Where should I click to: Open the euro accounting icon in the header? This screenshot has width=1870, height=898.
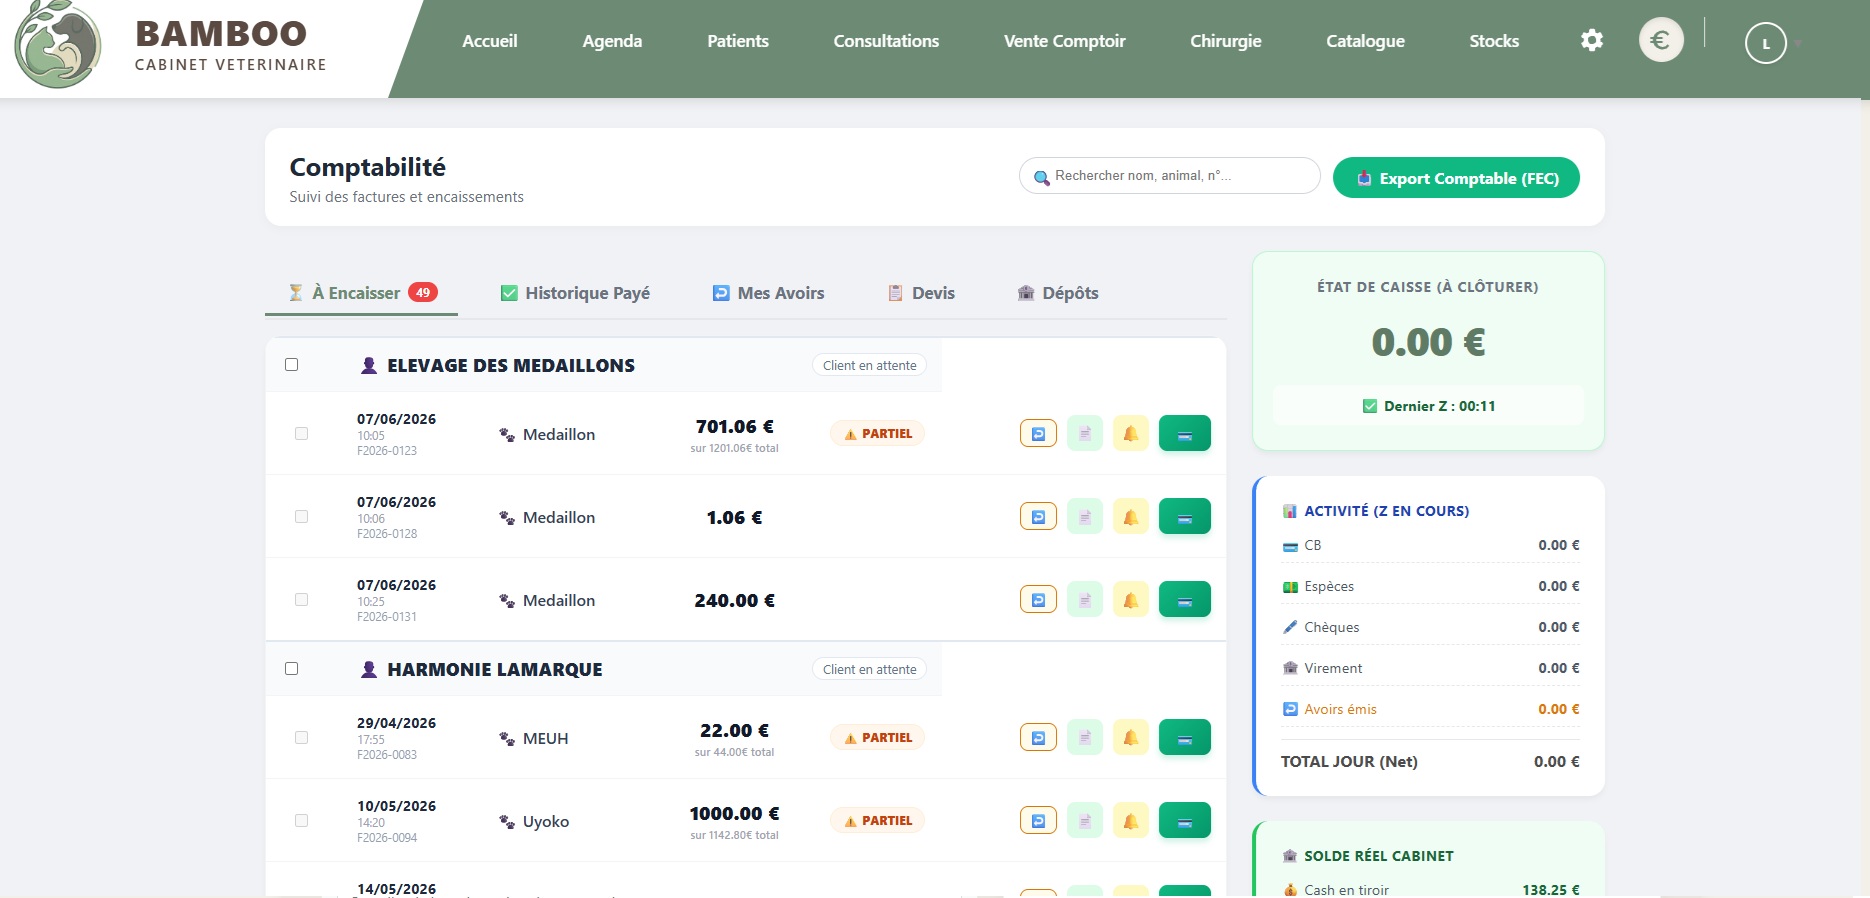pyautogui.click(x=1661, y=40)
